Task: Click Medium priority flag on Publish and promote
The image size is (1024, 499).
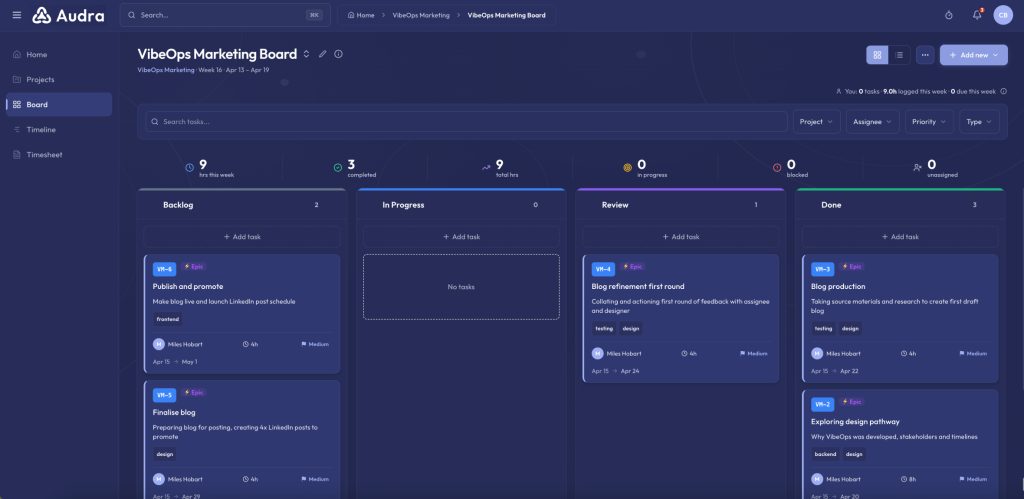Action: tap(315, 344)
